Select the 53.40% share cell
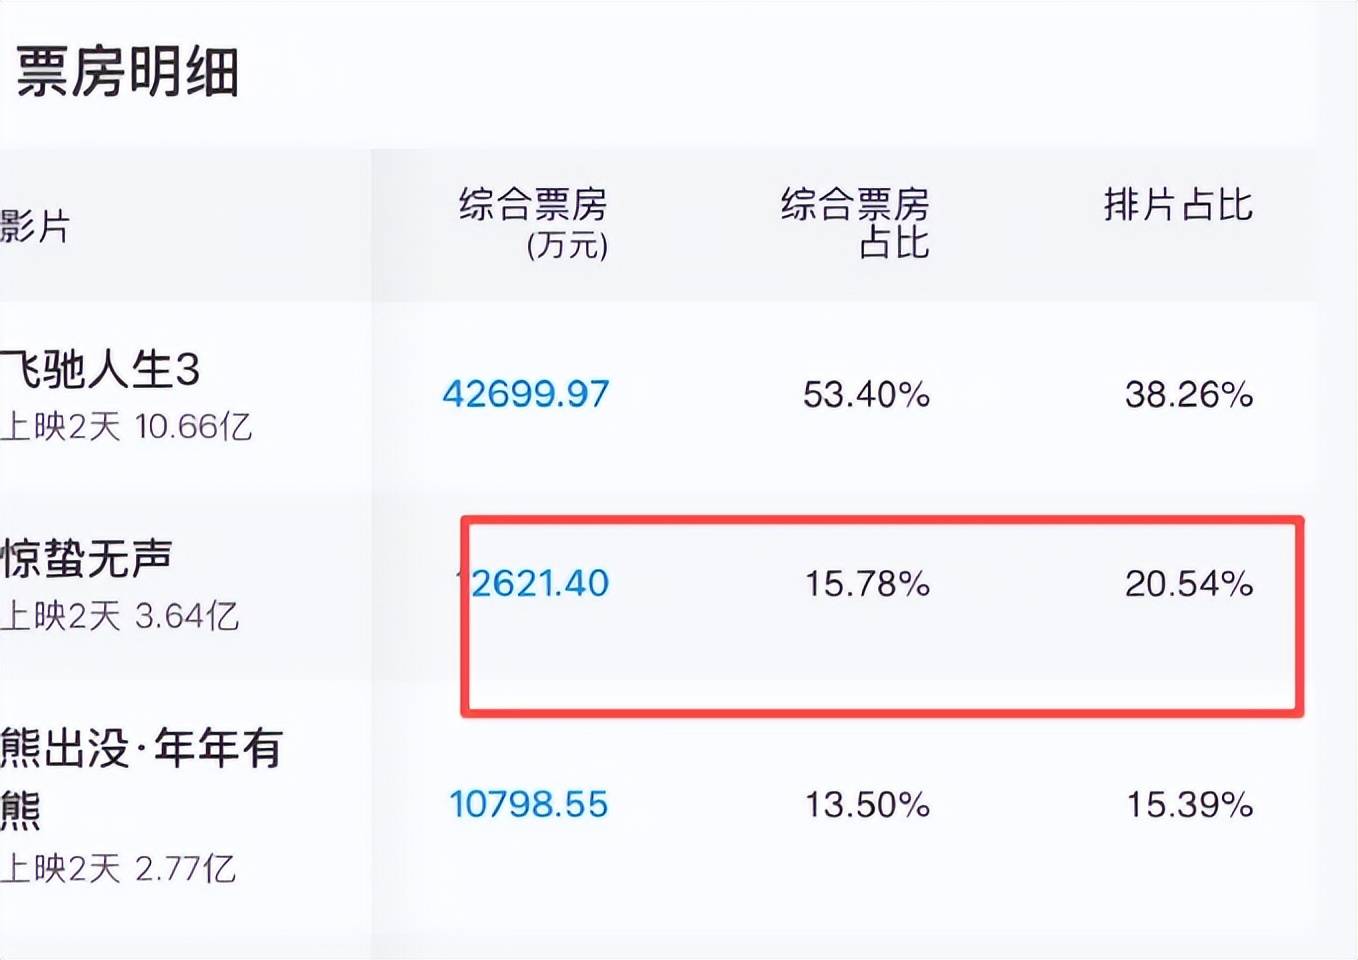This screenshot has height=960, width=1358. [x=866, y=394]
